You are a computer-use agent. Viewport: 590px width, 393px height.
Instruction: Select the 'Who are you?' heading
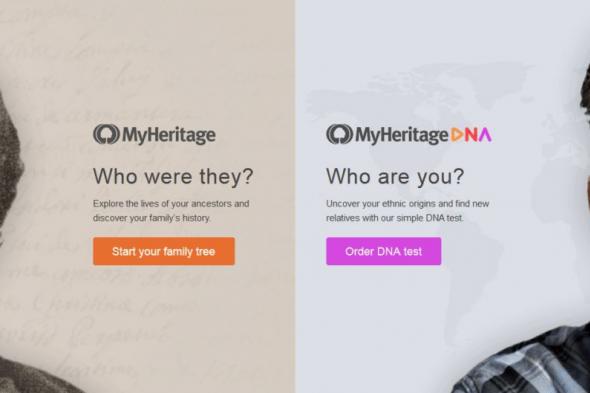pos(395,176)
